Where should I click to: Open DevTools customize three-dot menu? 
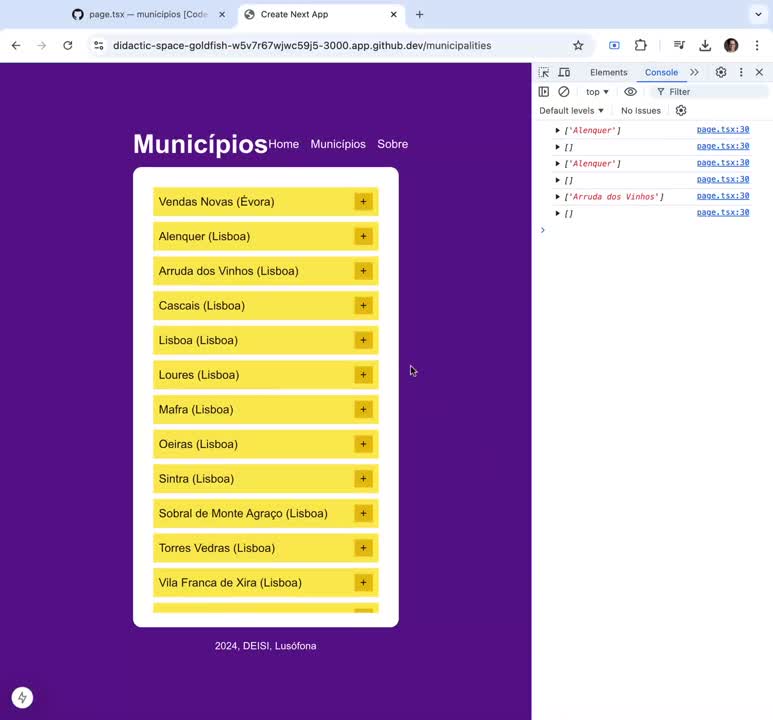740,72
